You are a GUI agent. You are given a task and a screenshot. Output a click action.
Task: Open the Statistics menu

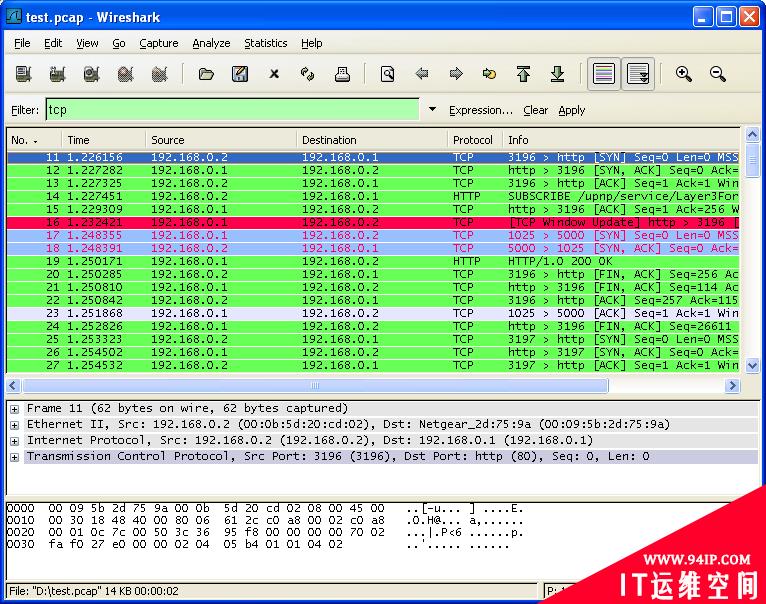pyautogui.click(x=266, y=43)
